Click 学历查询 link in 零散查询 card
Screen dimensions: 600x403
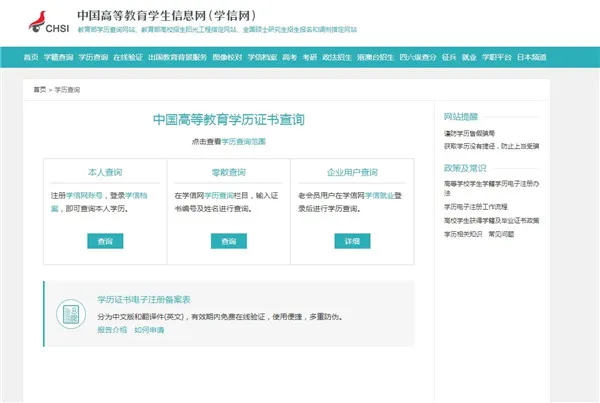coord(219,196)
